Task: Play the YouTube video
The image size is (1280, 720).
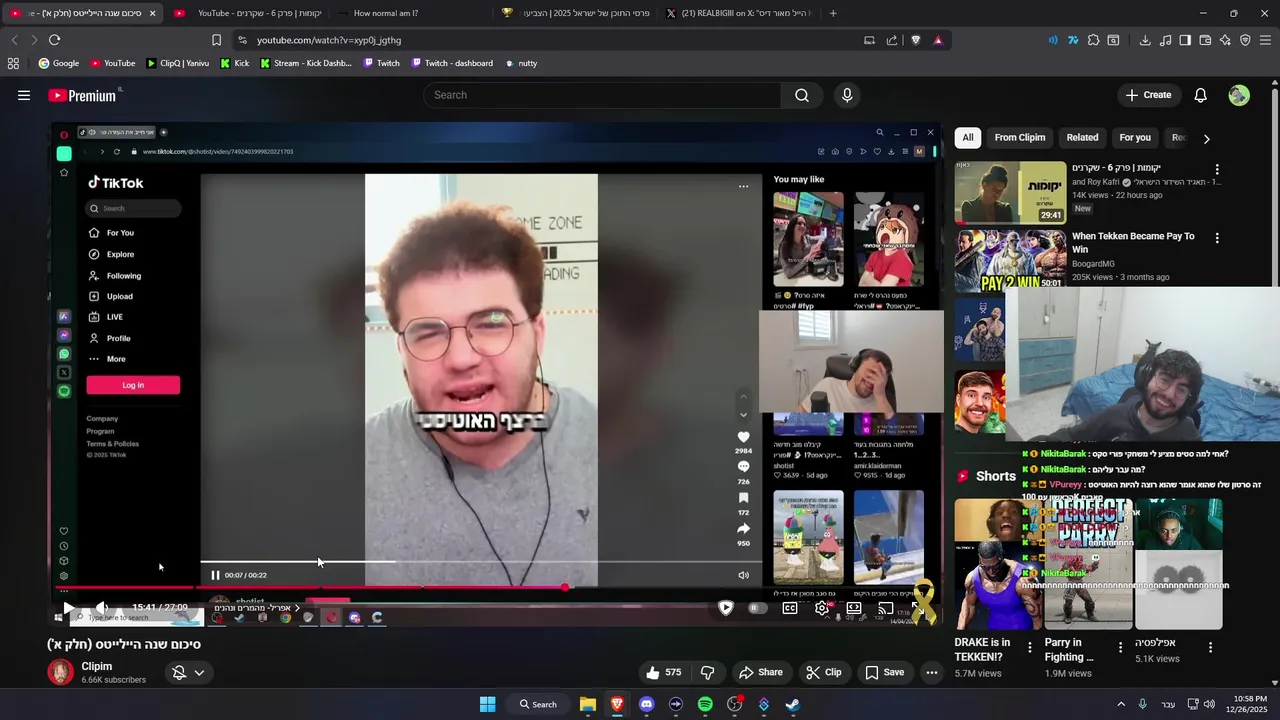Action: (x=68, y=608)
